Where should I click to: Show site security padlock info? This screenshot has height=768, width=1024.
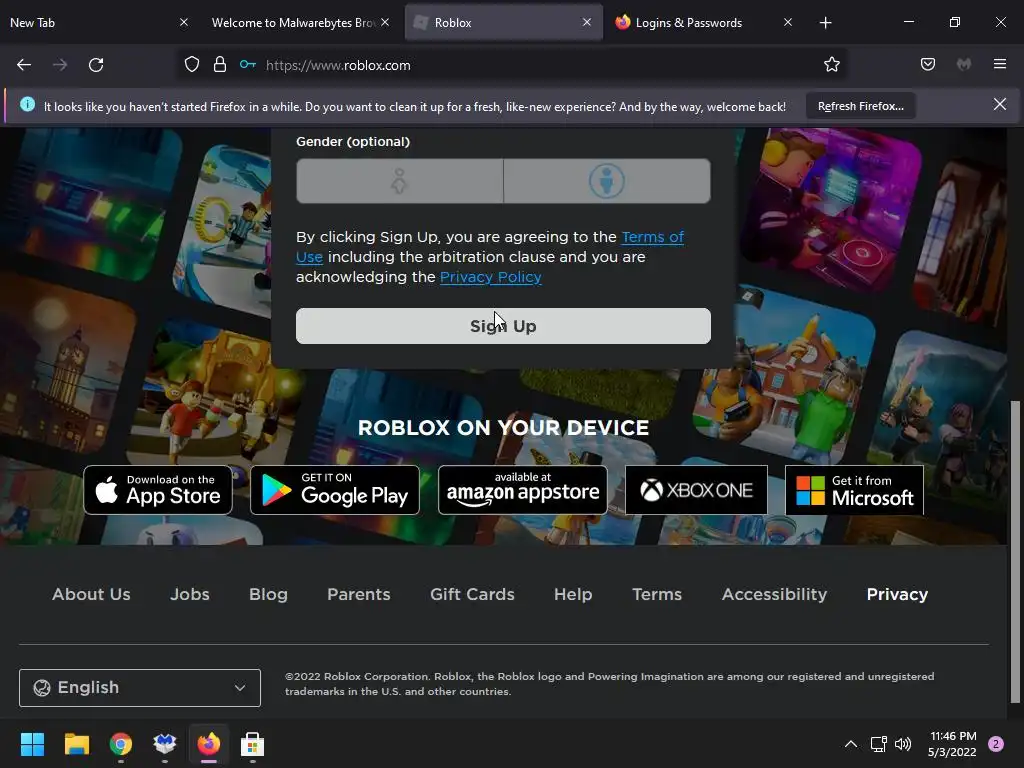pyautogui.click(x=220, y=65)
